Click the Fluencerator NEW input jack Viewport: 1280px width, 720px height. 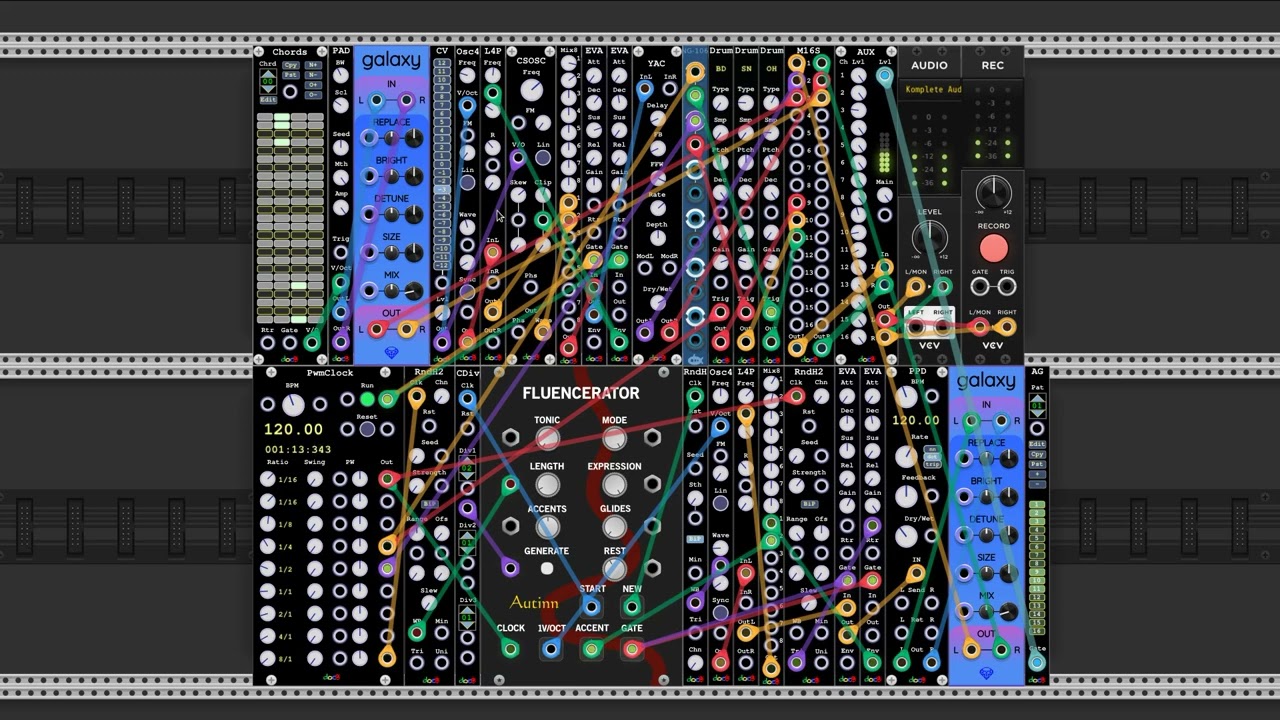(631, 607)
